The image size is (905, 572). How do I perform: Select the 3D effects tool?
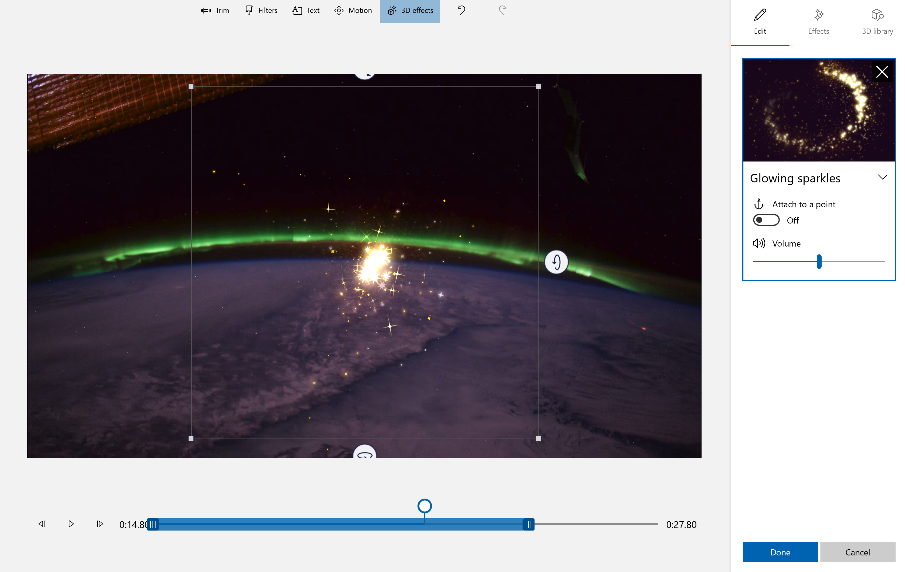pyautogui.click(x=410, y=10)
